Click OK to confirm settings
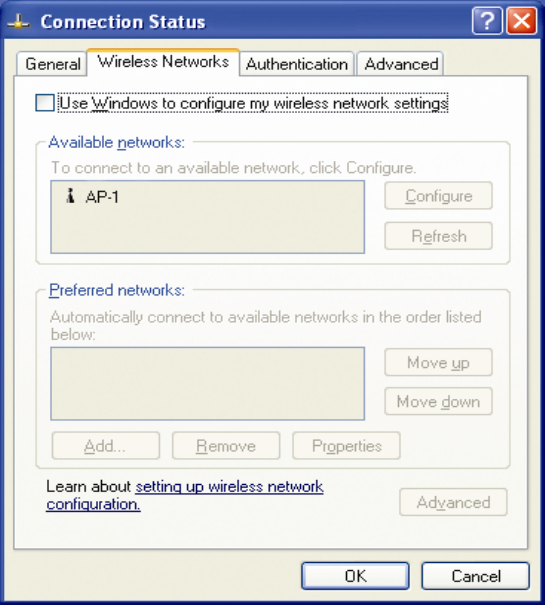Viewport: 545px width, 605px height. point(355,576)
